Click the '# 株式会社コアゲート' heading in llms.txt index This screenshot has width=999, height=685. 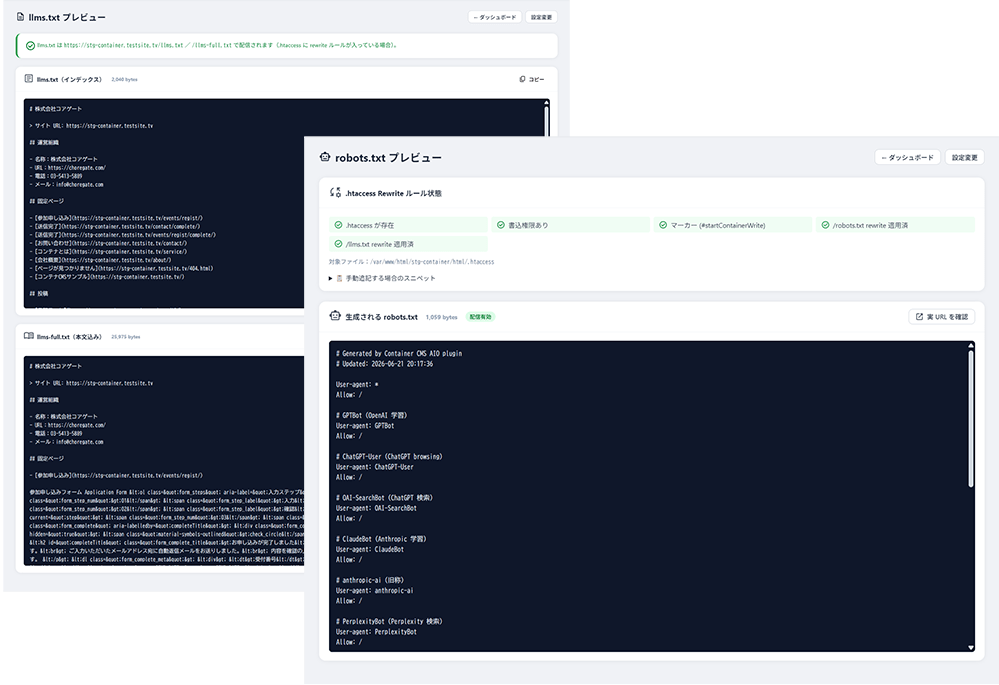(55, 109)
